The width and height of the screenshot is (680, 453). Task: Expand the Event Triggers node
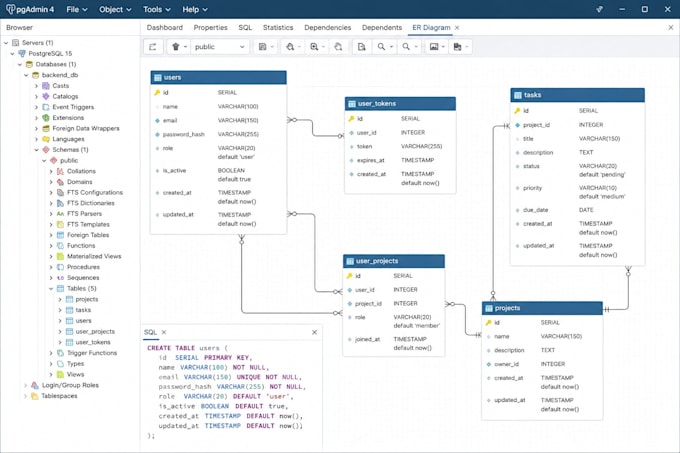point(36,107)
